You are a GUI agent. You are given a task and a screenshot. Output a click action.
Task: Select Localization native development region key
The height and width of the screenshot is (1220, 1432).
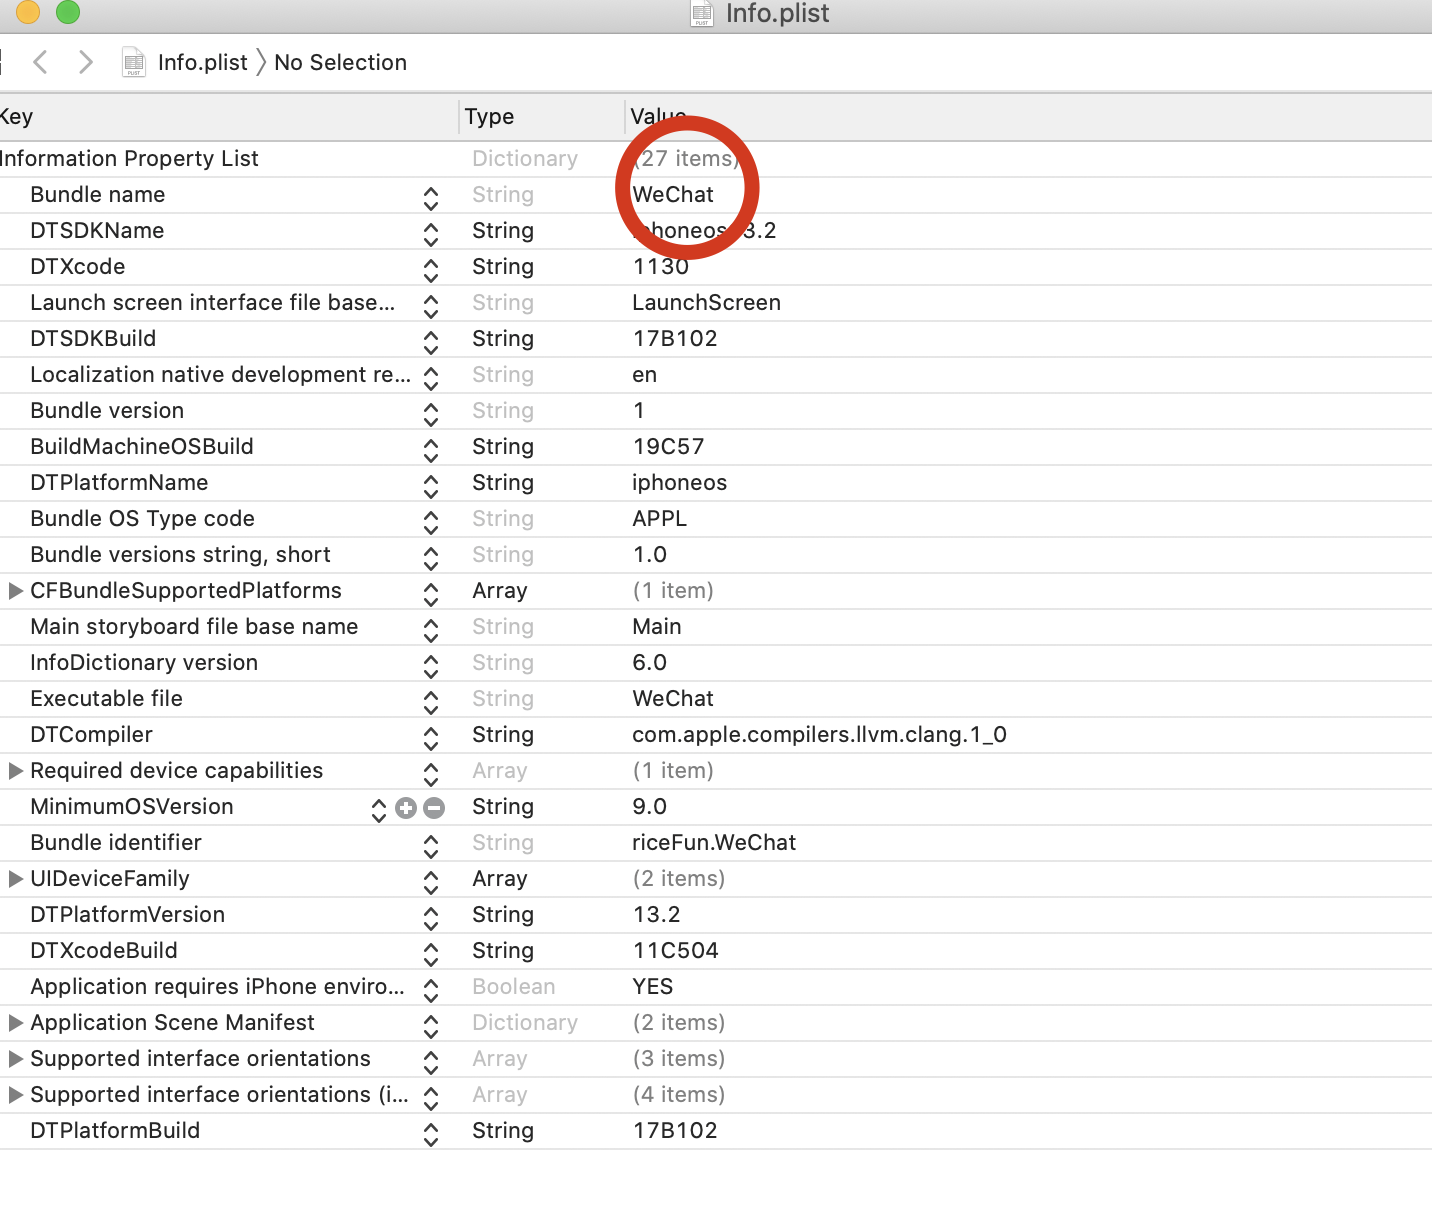pyautogui.click(x=220, y=375)
